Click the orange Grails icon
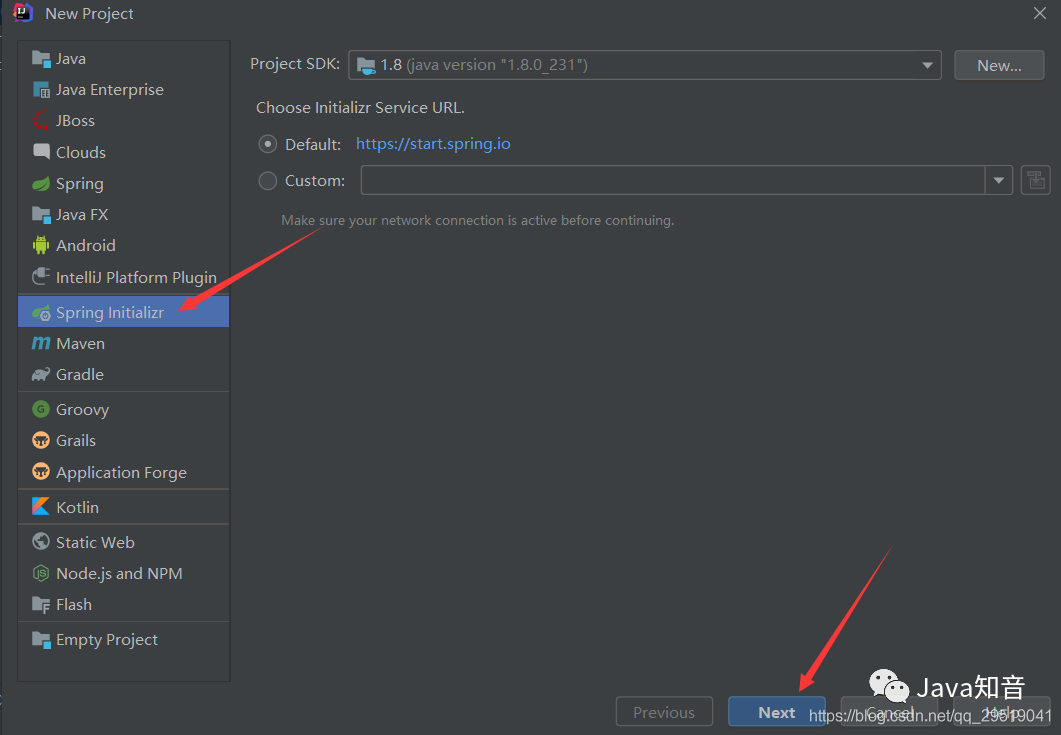1061x735 pixels. click(41, 440)
